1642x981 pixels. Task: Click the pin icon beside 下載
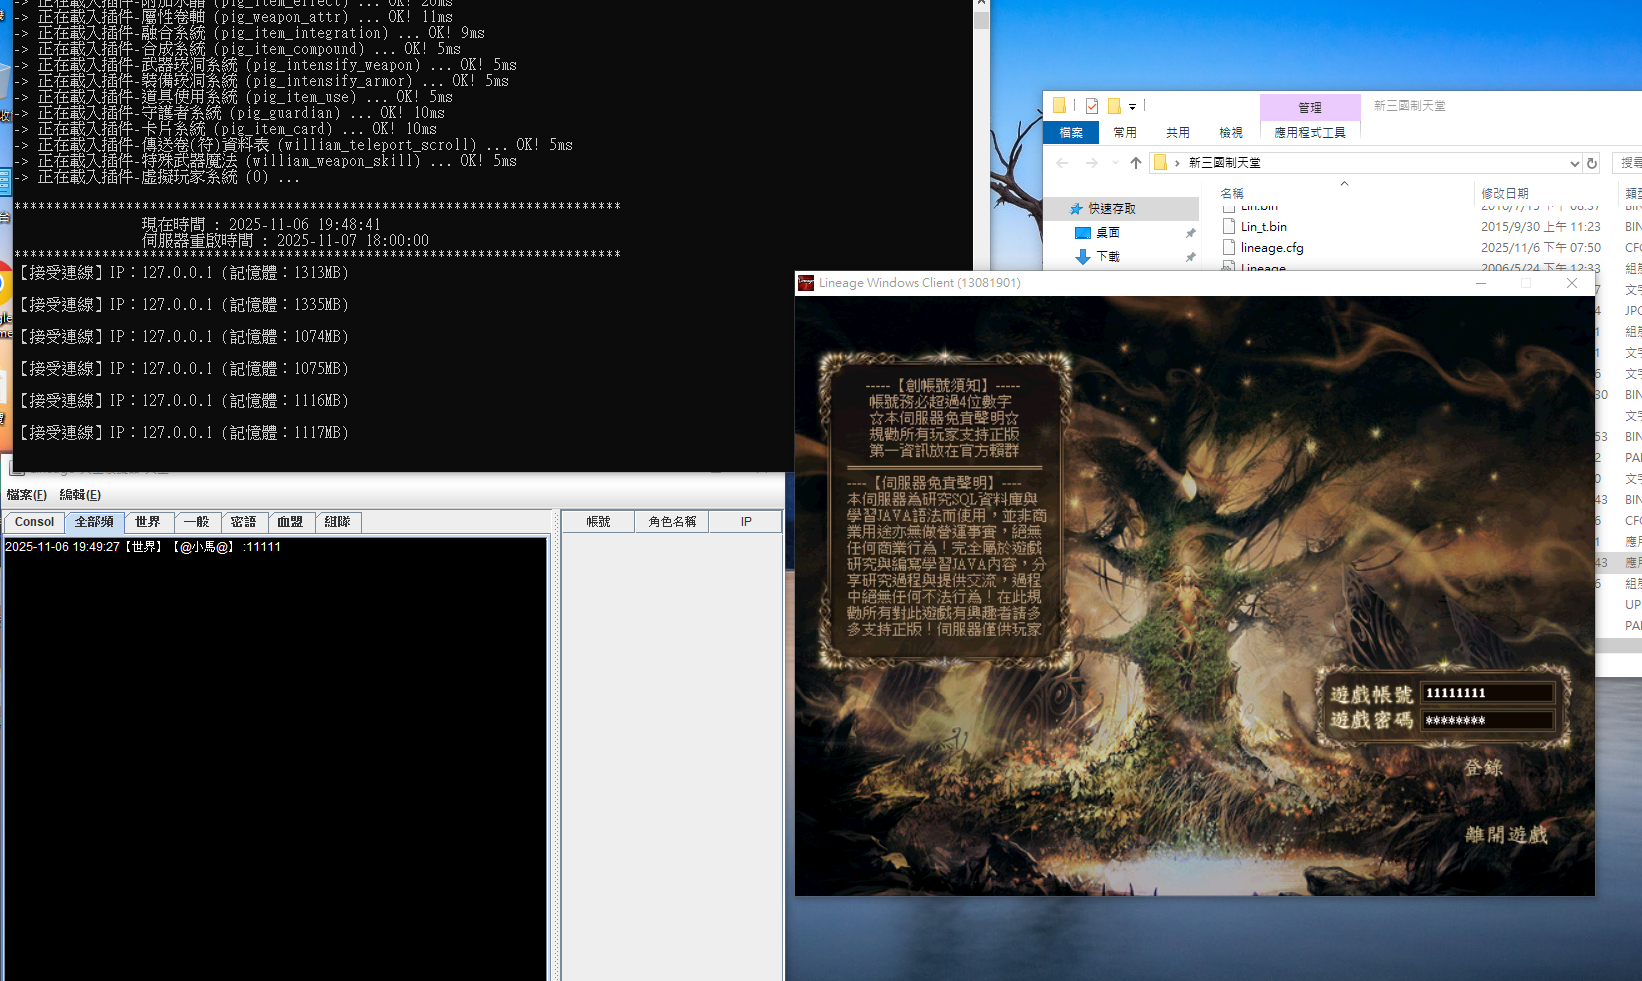[1190, 257]
